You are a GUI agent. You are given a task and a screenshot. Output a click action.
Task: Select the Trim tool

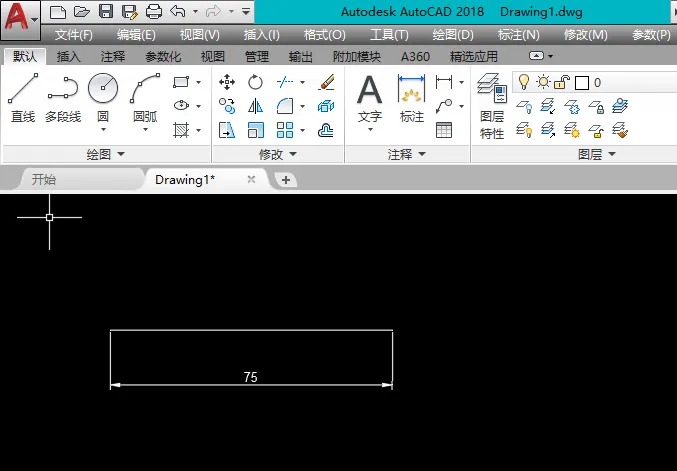tap(285, 82)
